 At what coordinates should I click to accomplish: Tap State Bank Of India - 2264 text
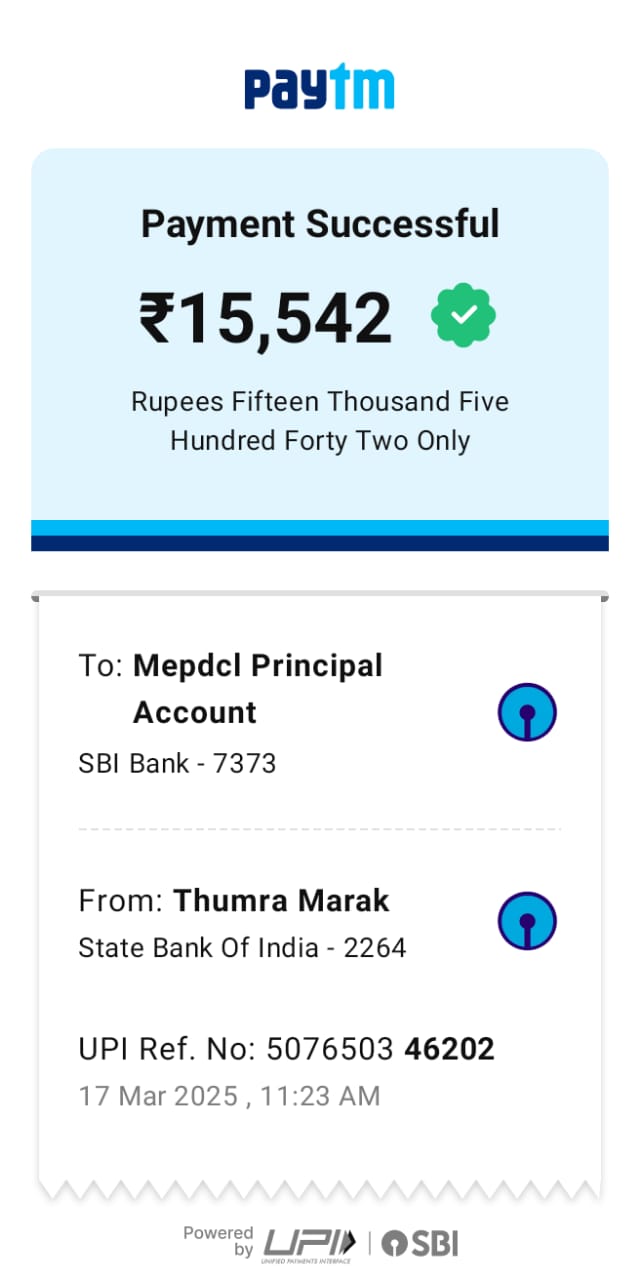coord(242,948)
